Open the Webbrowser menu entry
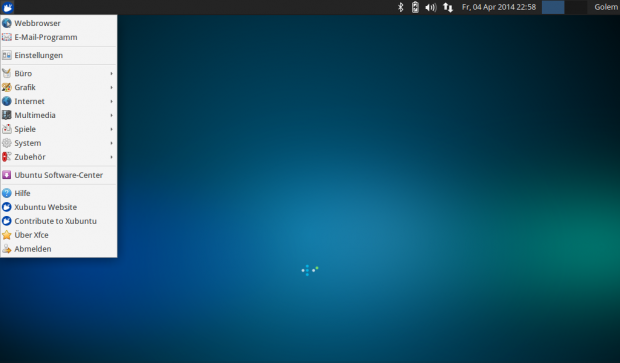 pos(59,23)
